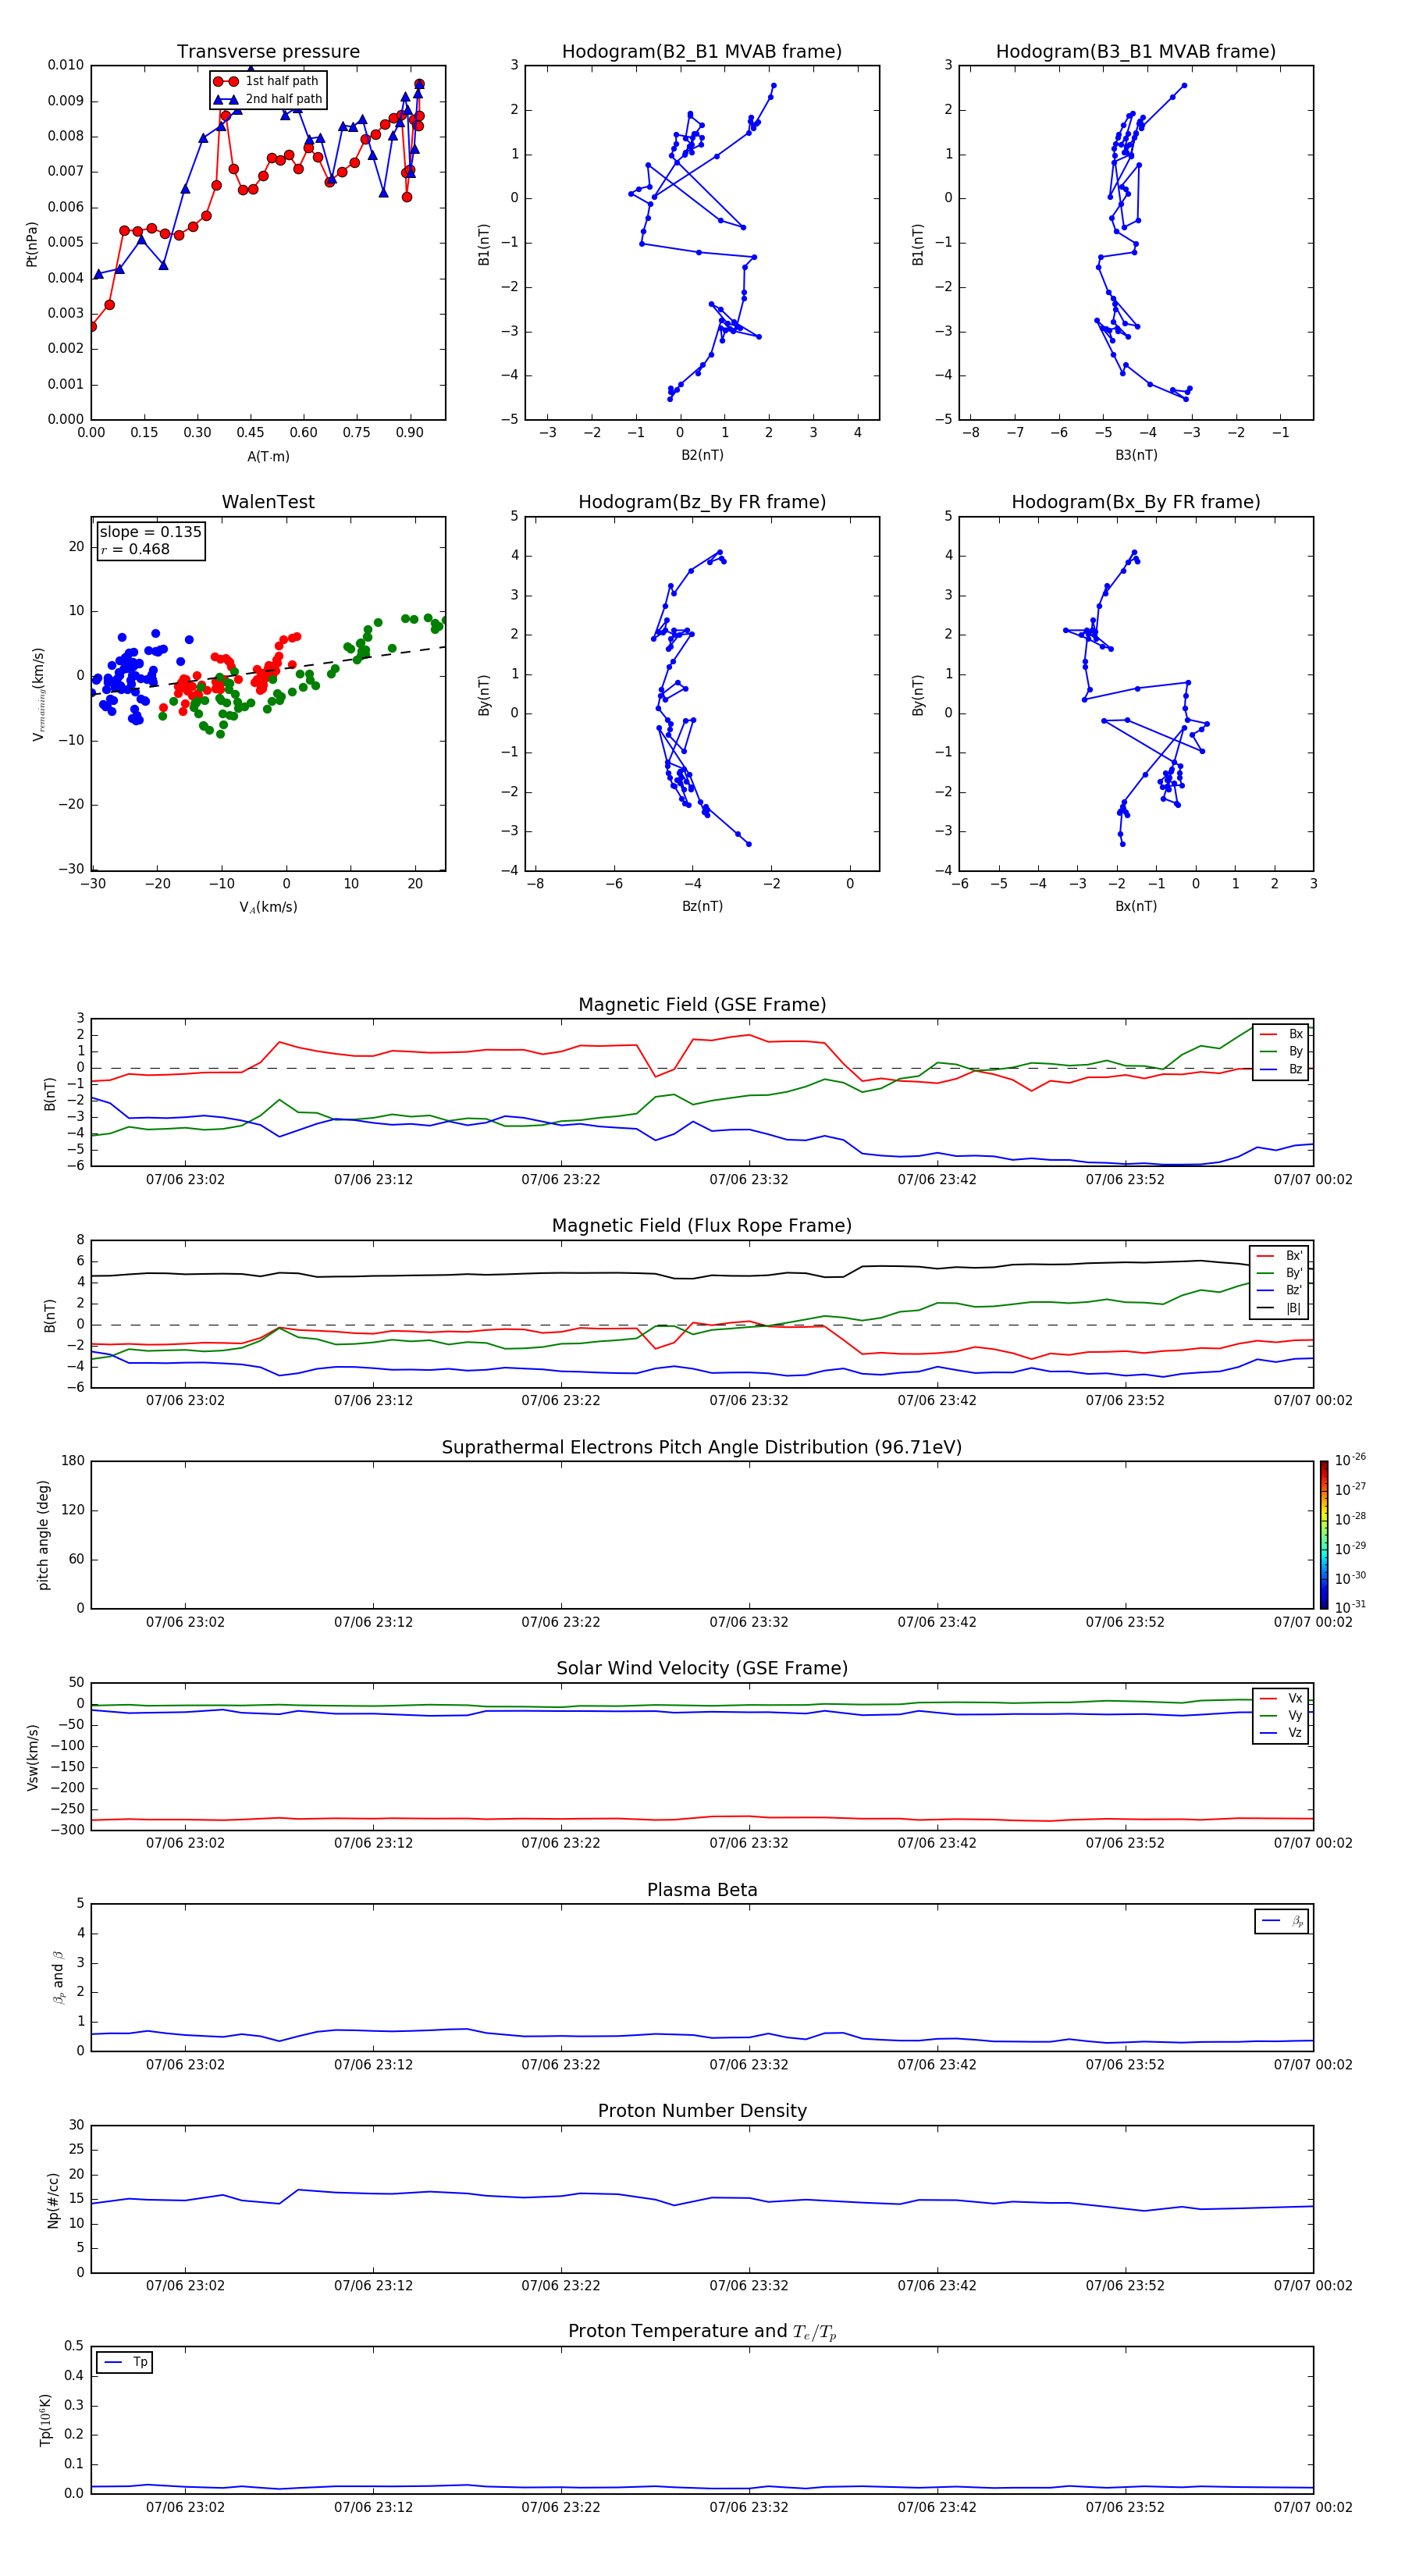Click the "Np(#/cc)" y-axis label
This screenshot has height=2576, width=1405.
click(53, 2200)
